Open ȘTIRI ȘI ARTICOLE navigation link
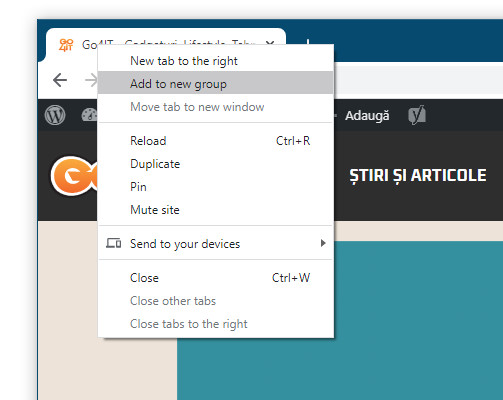This screenshot has height=400, width=503. click(x=418, y=176)
